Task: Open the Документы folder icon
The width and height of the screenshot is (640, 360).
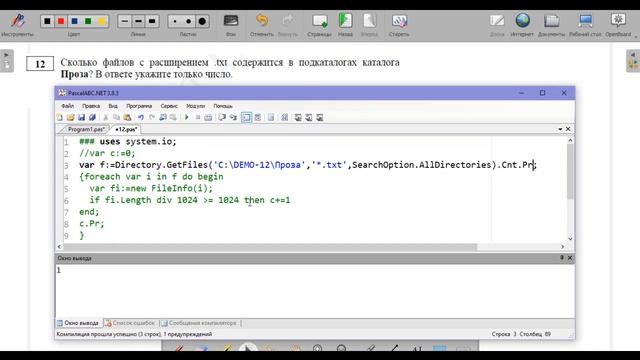Action: 551,20
